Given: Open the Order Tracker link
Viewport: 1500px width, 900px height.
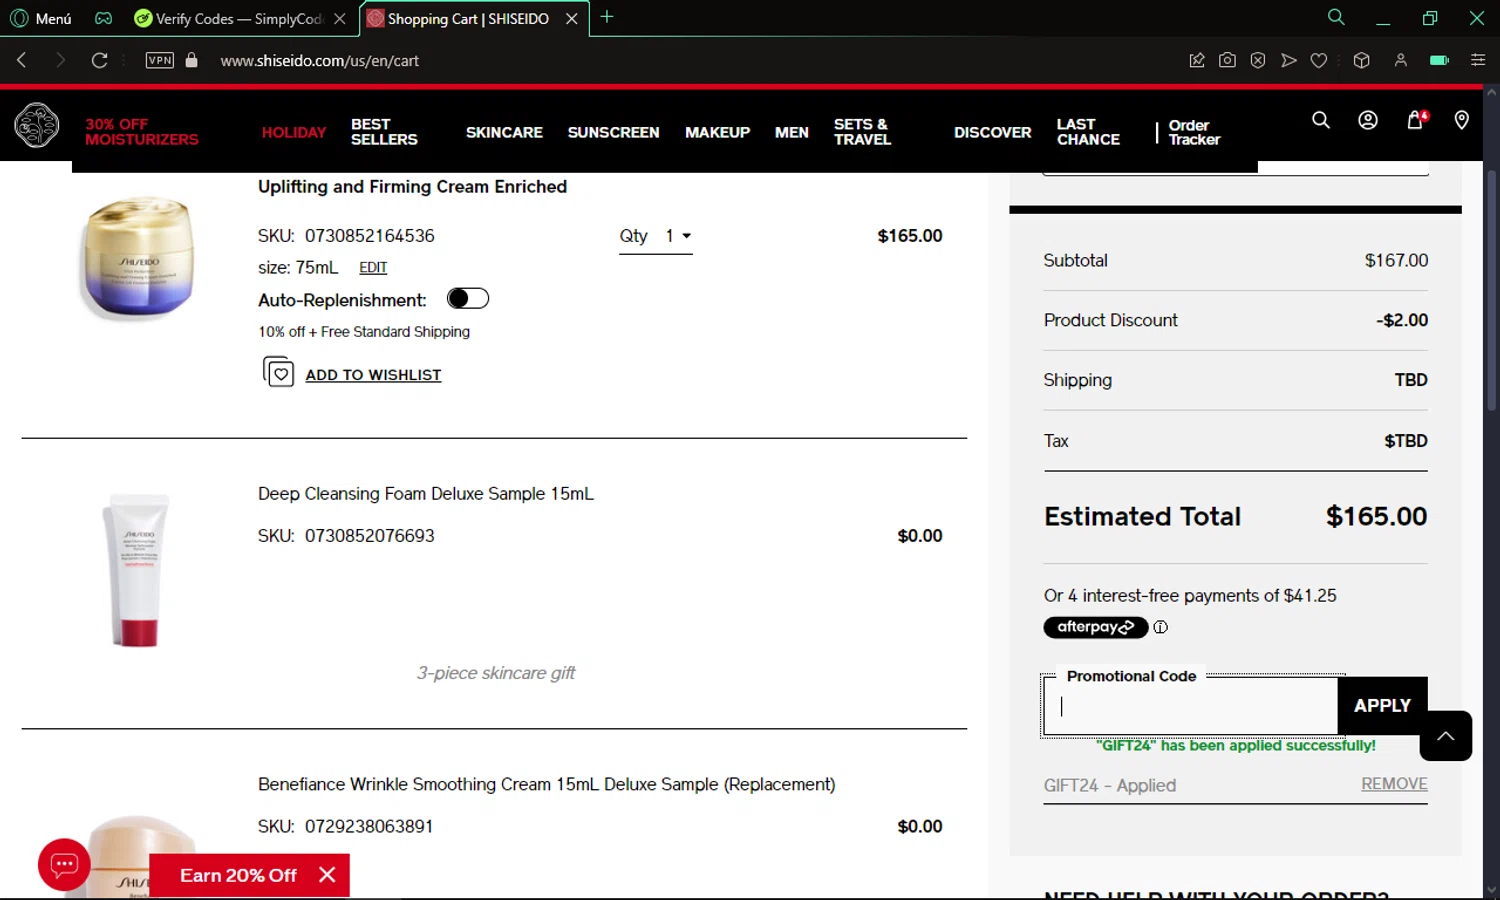Looking at the screenshot, I should tap(1194, 132).
